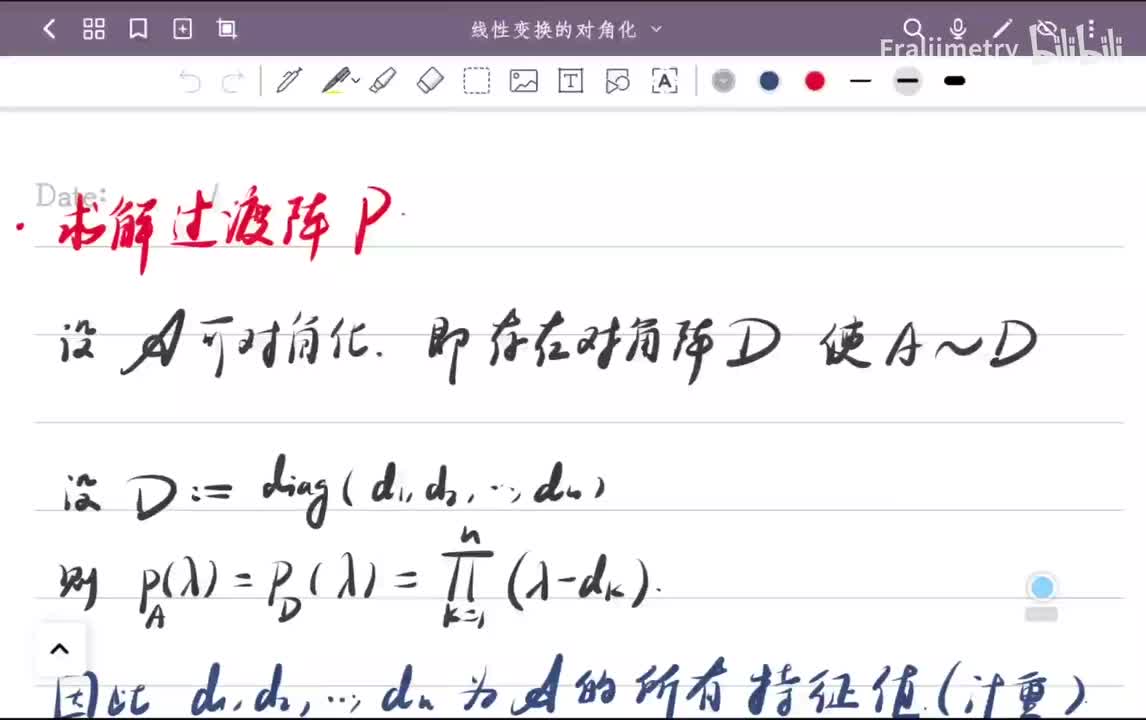
Task: Open the title dropdown arrow
Action: pyautogui.click(x=656, y=29)
